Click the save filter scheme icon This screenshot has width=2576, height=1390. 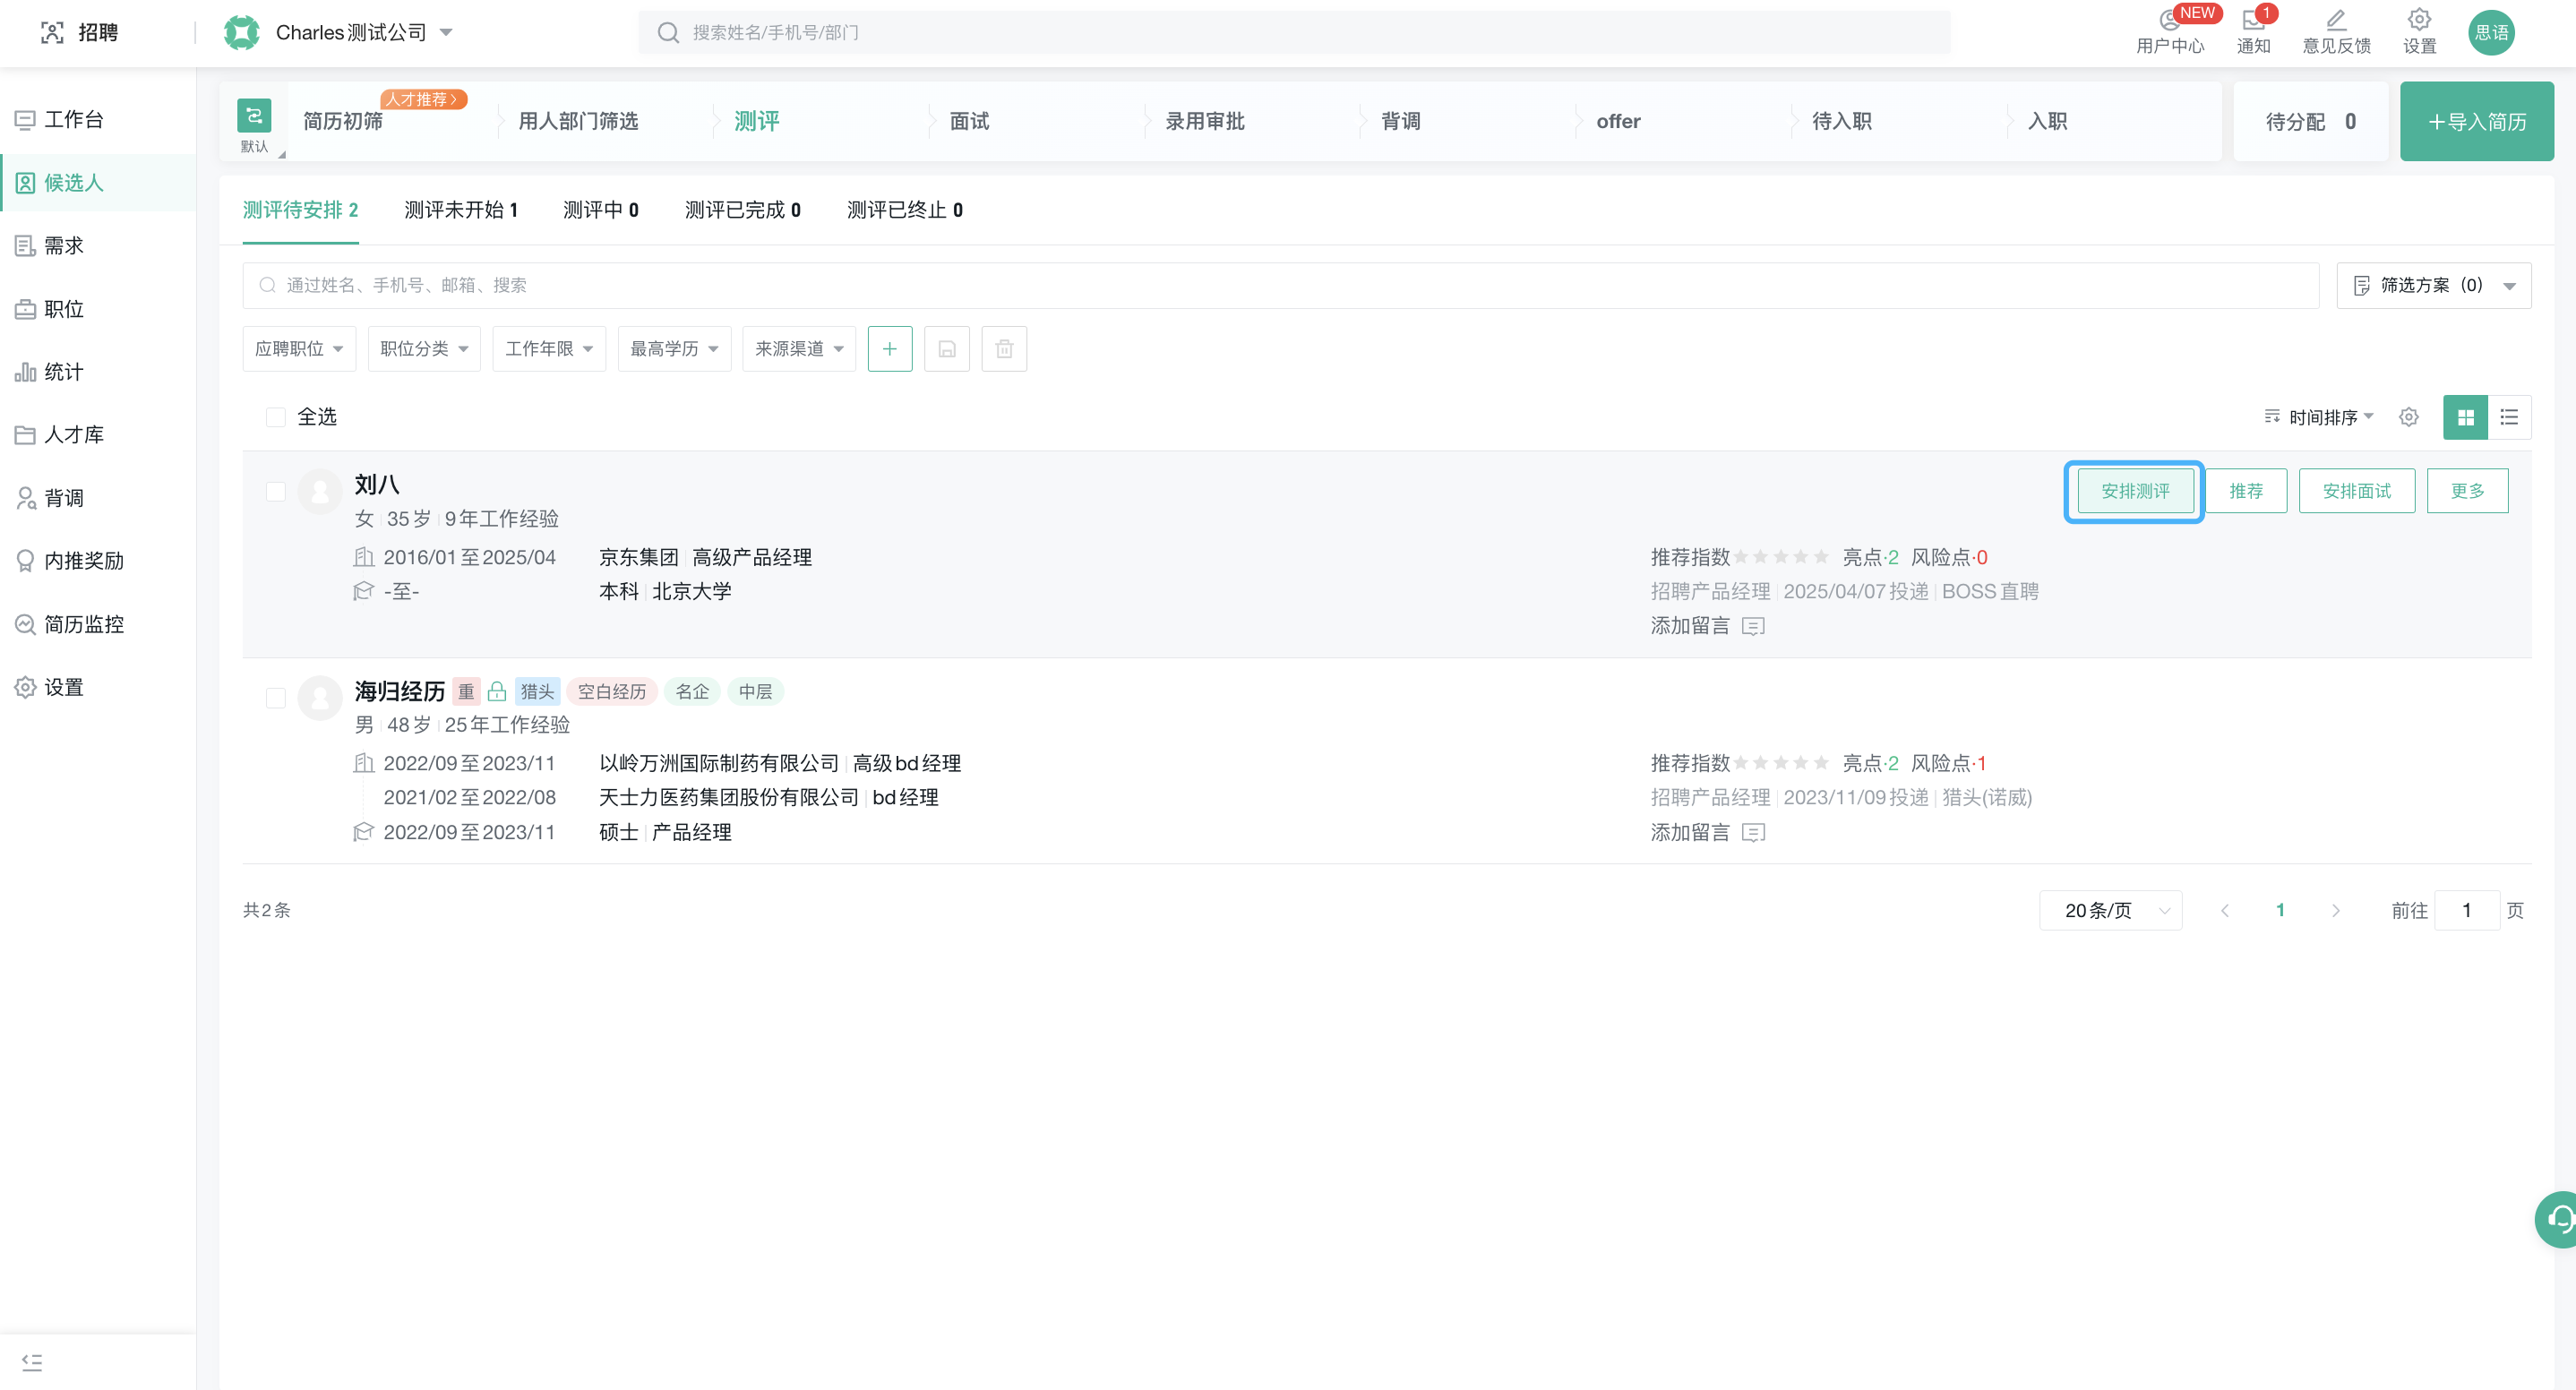[946, 348]
